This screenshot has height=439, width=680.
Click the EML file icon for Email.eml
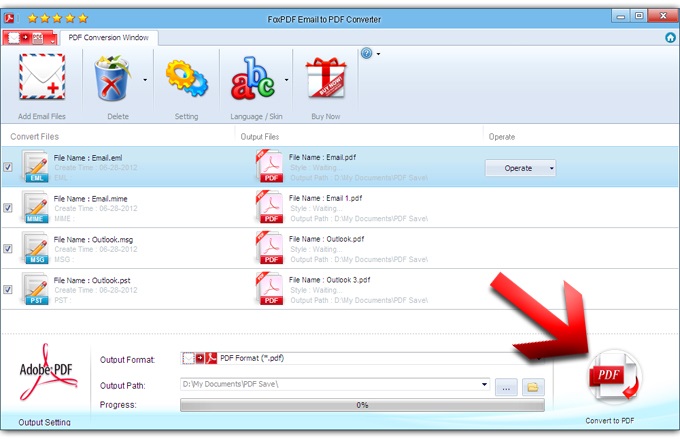35,167
